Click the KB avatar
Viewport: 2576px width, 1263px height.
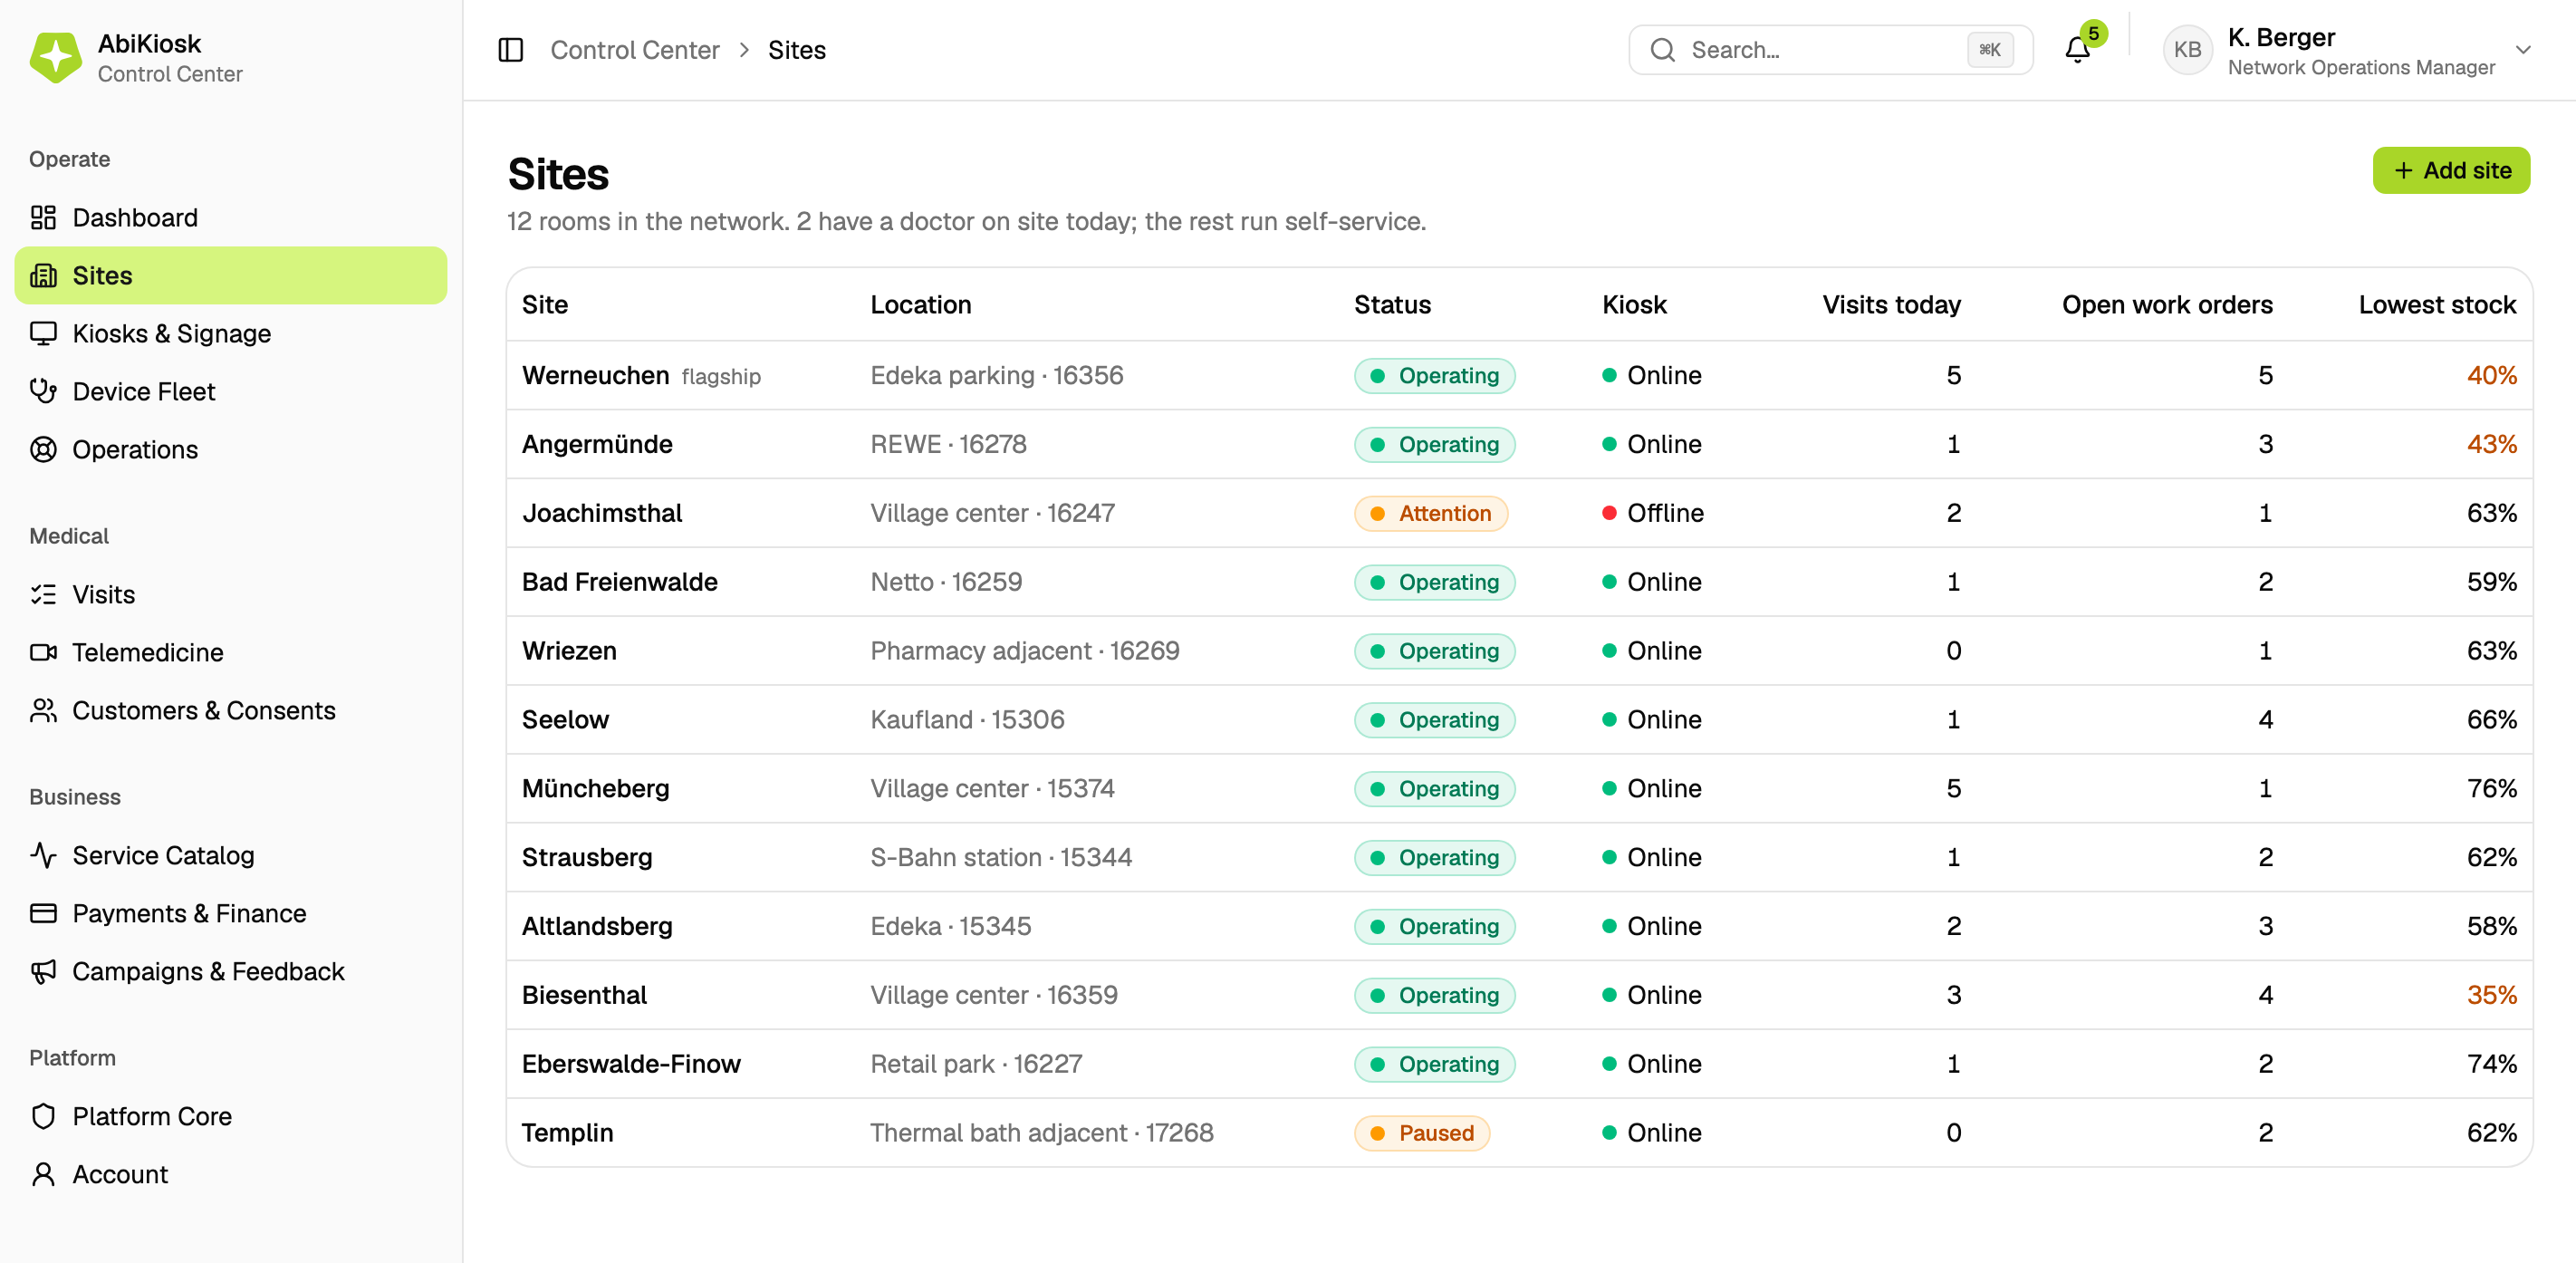pyautogui.click(x=2187, y=50)
